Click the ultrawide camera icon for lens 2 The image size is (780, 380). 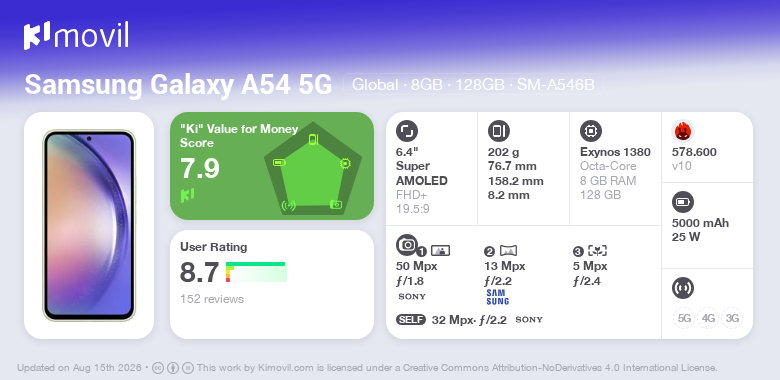pos(508,251)
